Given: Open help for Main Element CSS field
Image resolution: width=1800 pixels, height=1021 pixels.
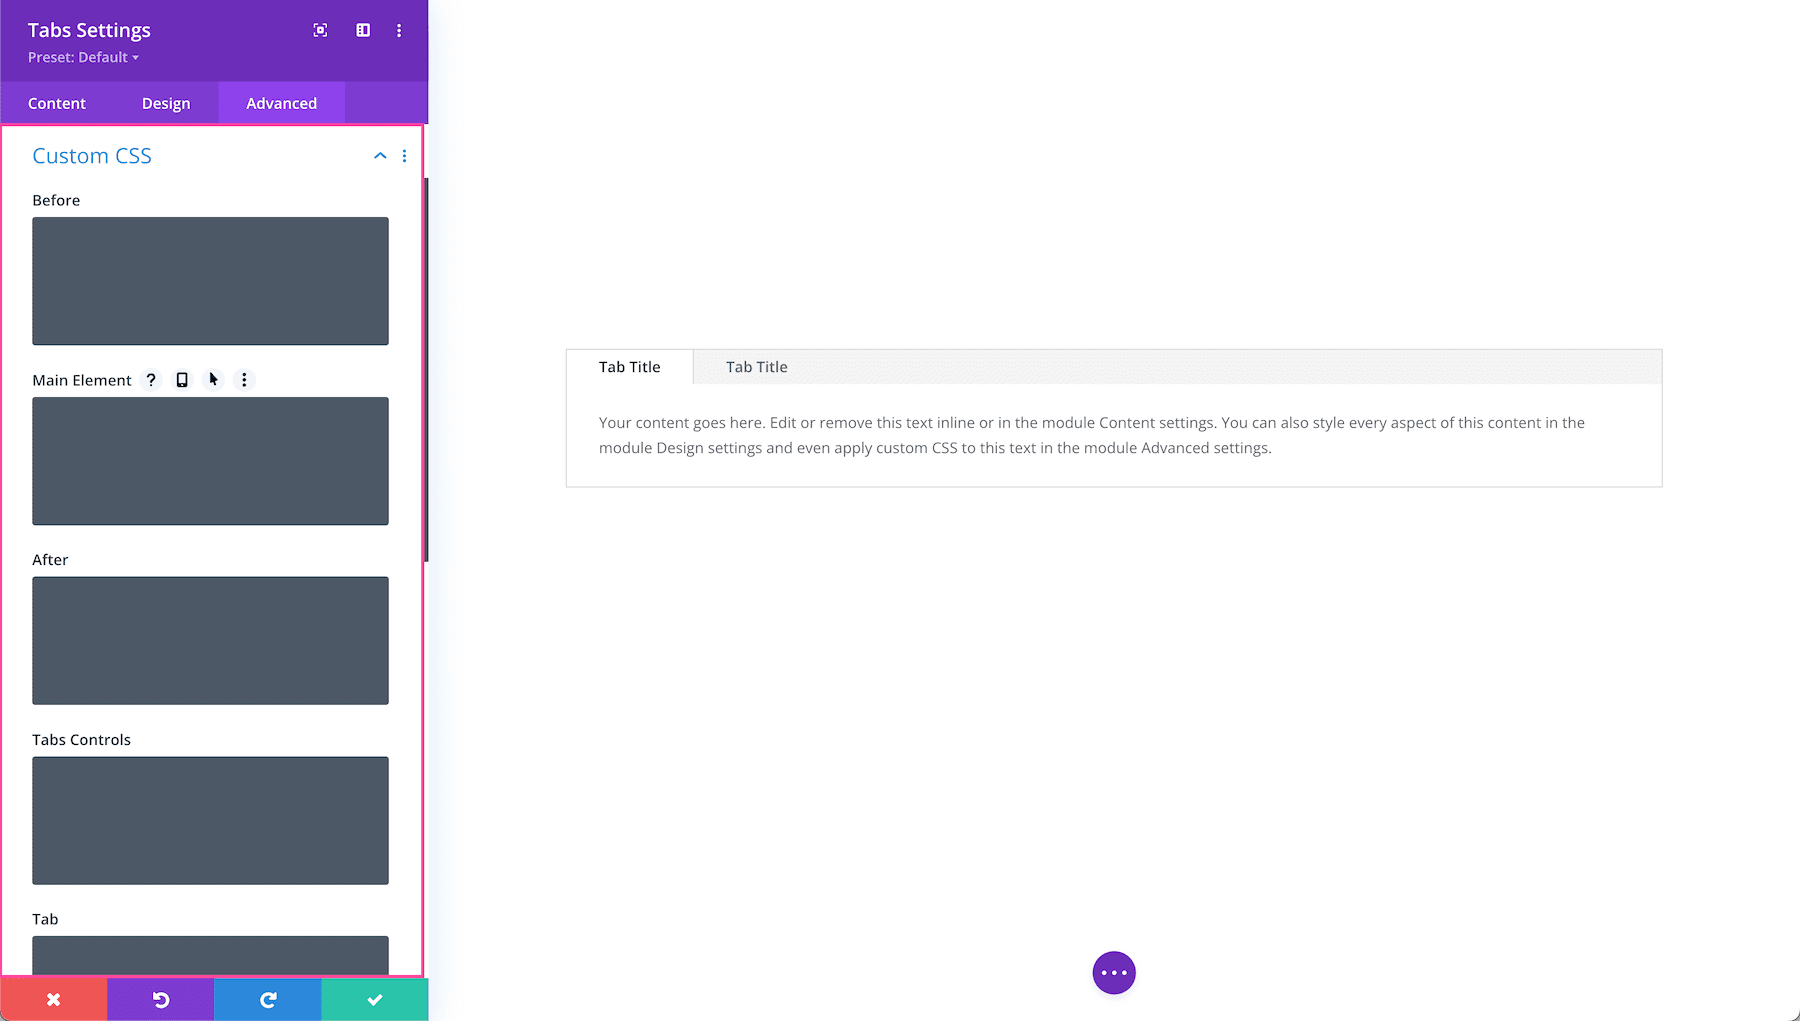Looking at the screenshot, I should (151, 380).
